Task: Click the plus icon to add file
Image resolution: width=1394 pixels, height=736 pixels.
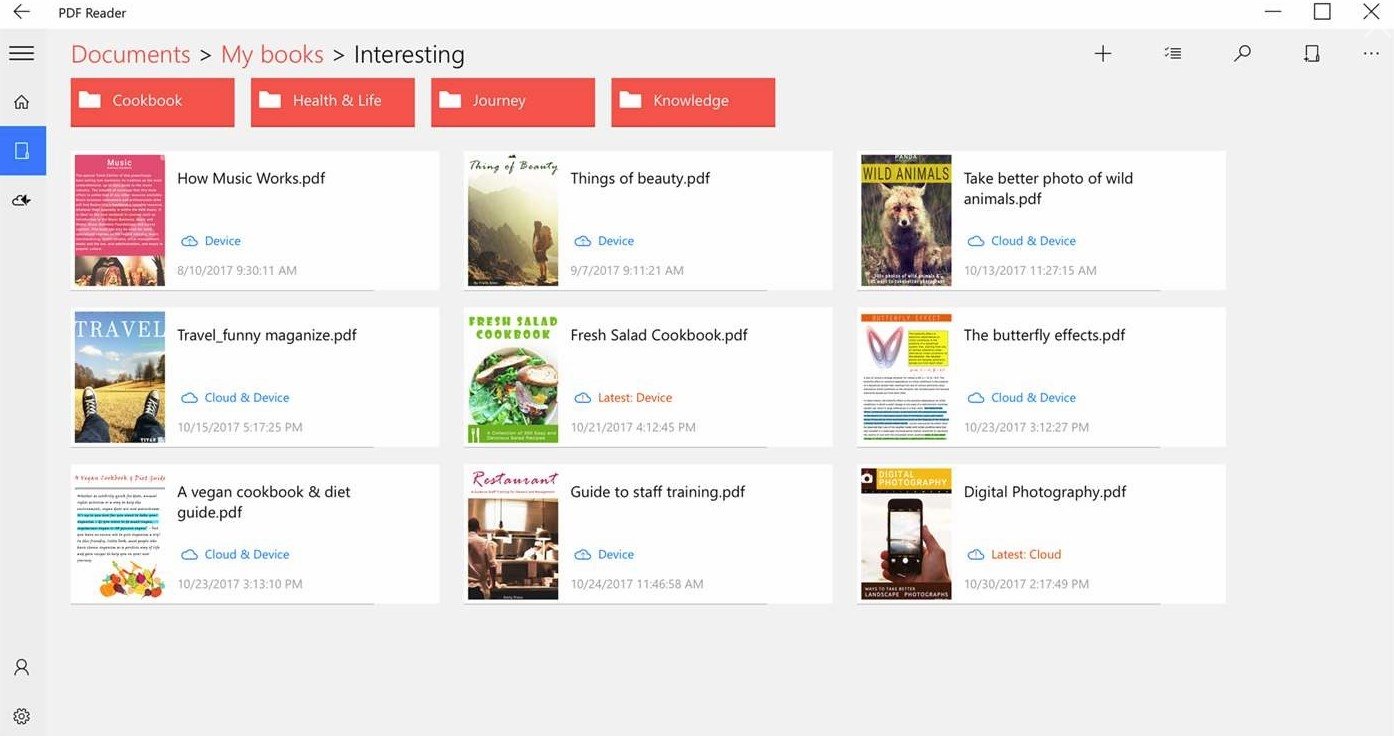Action: (1103, 54)
